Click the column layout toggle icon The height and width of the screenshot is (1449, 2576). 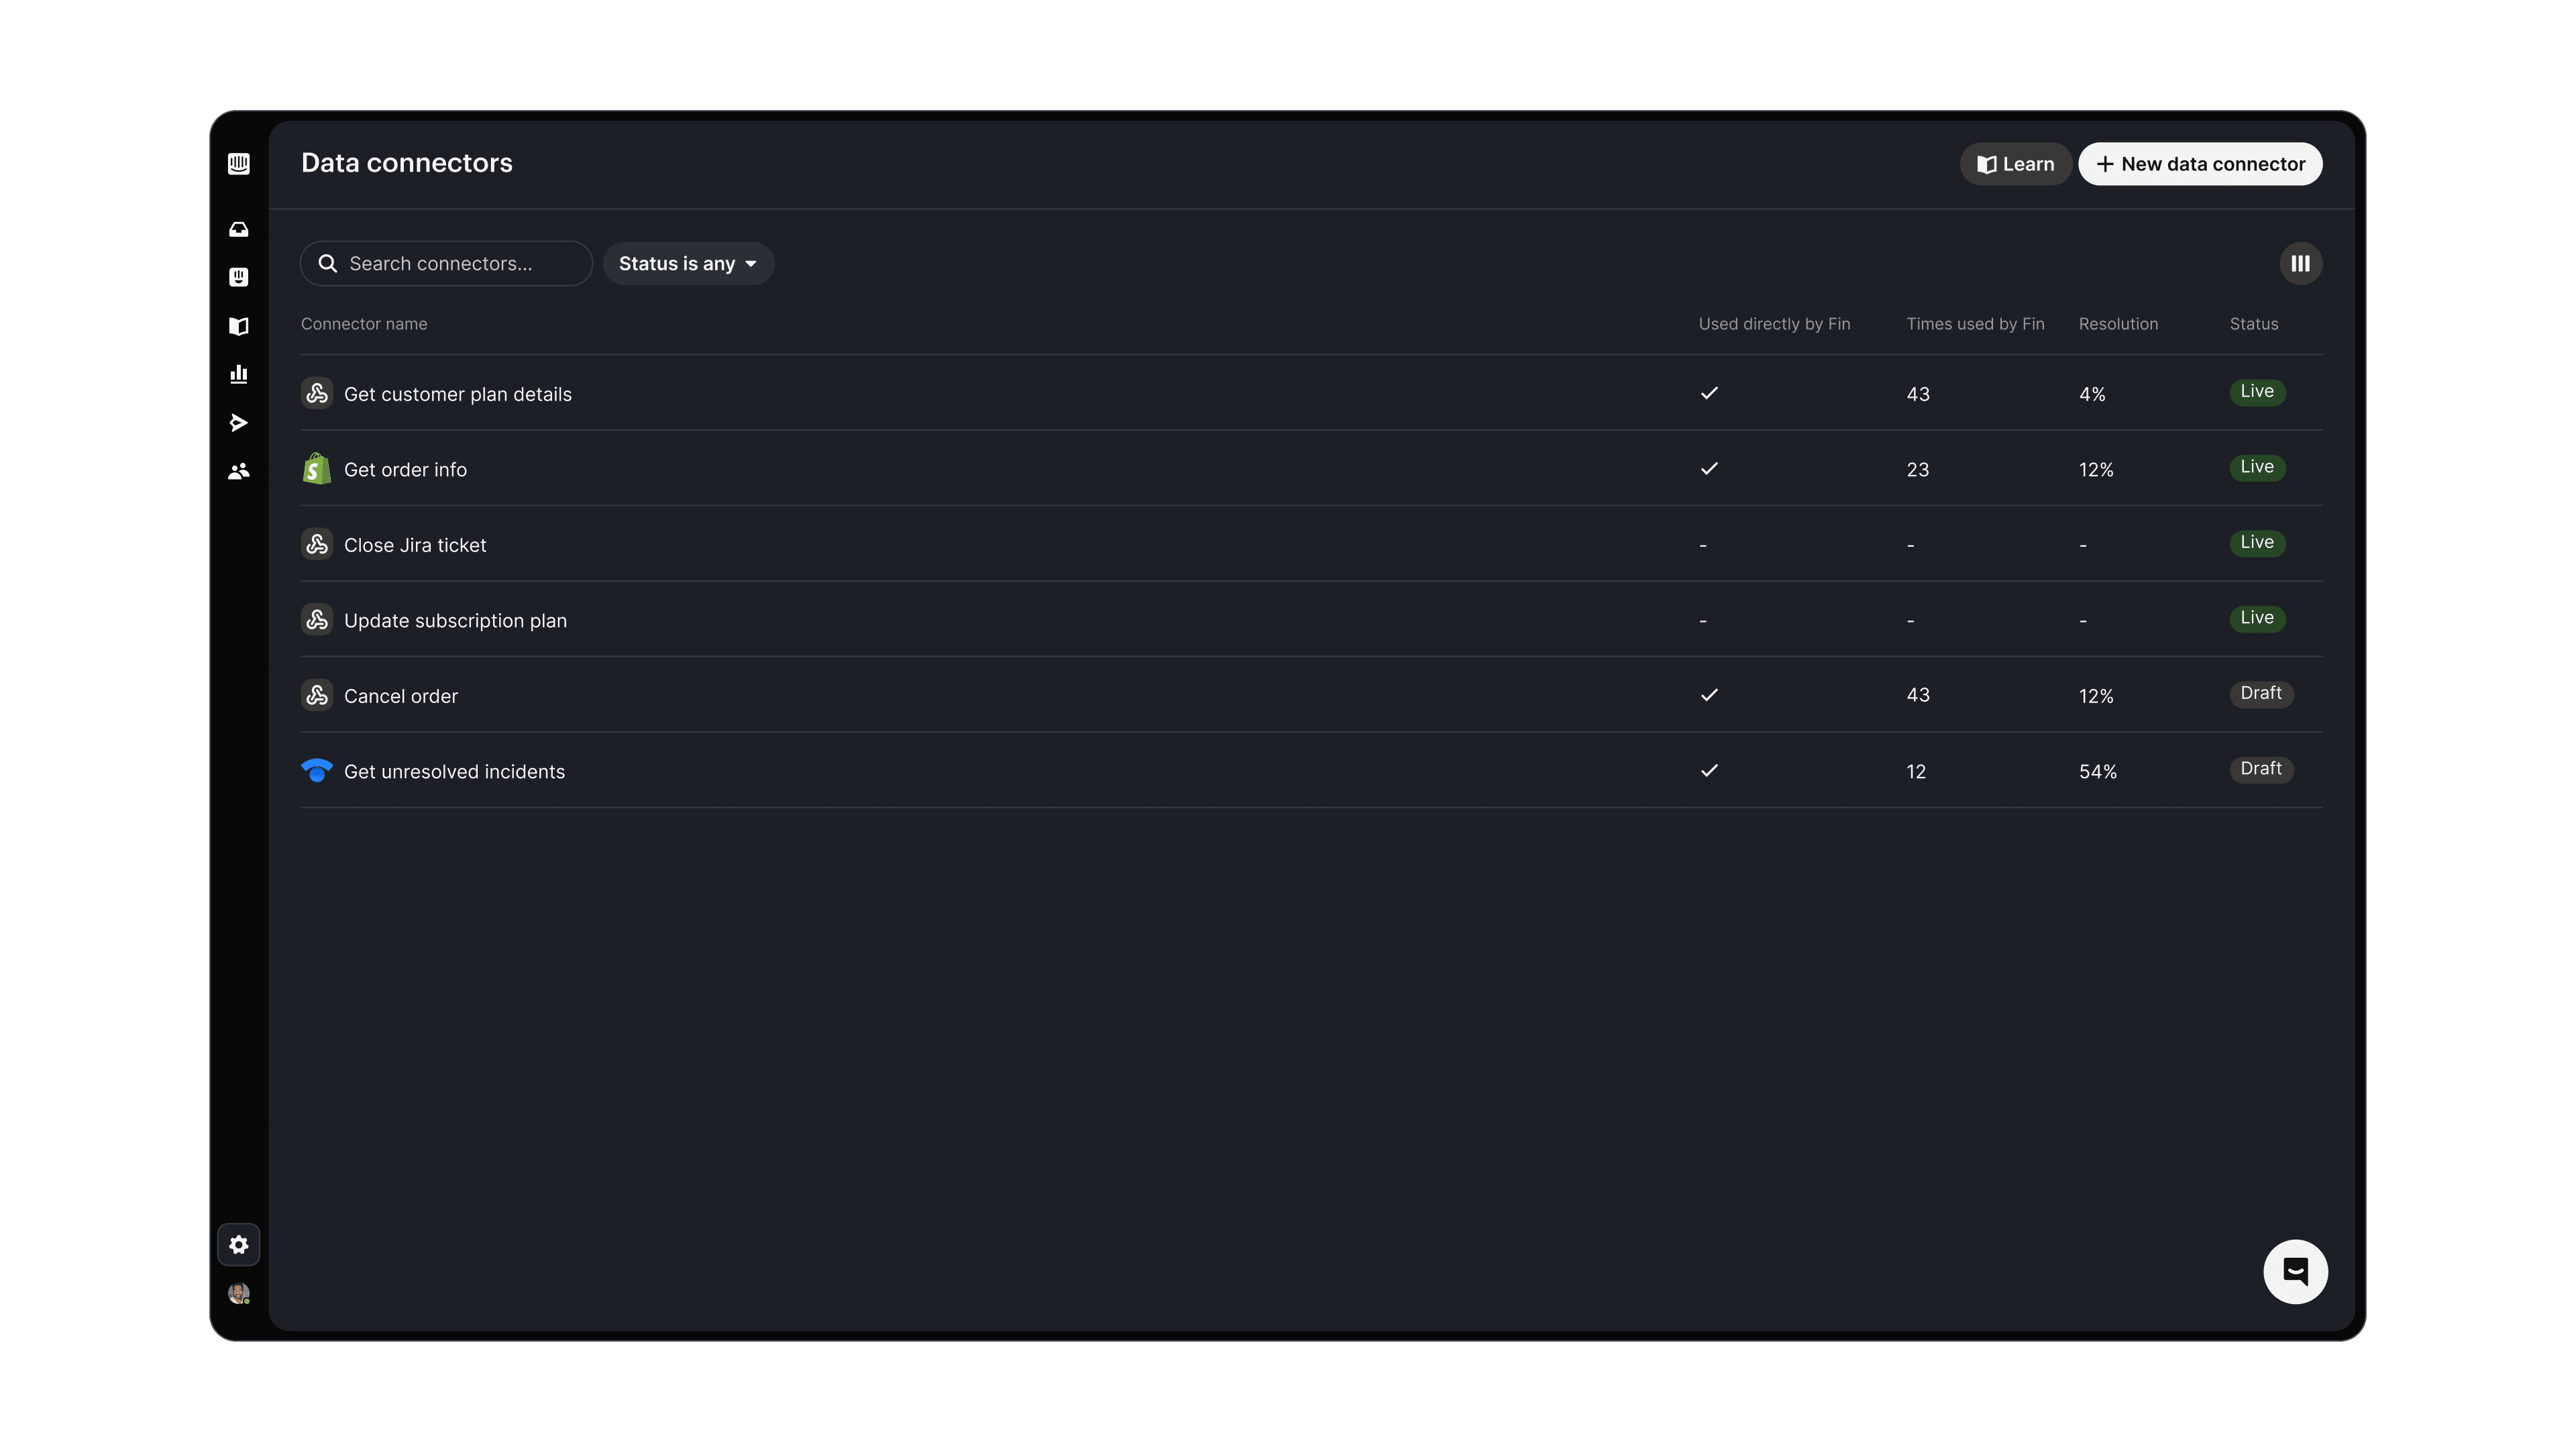(2300, 264)
